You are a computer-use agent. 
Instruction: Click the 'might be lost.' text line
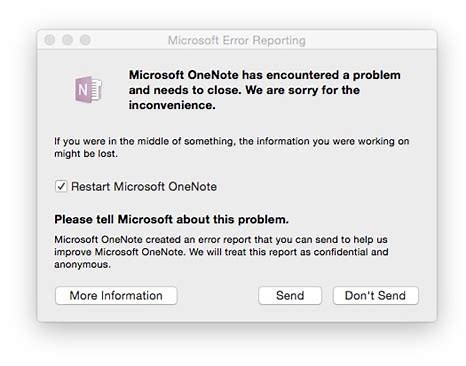[x=86, y=154]
